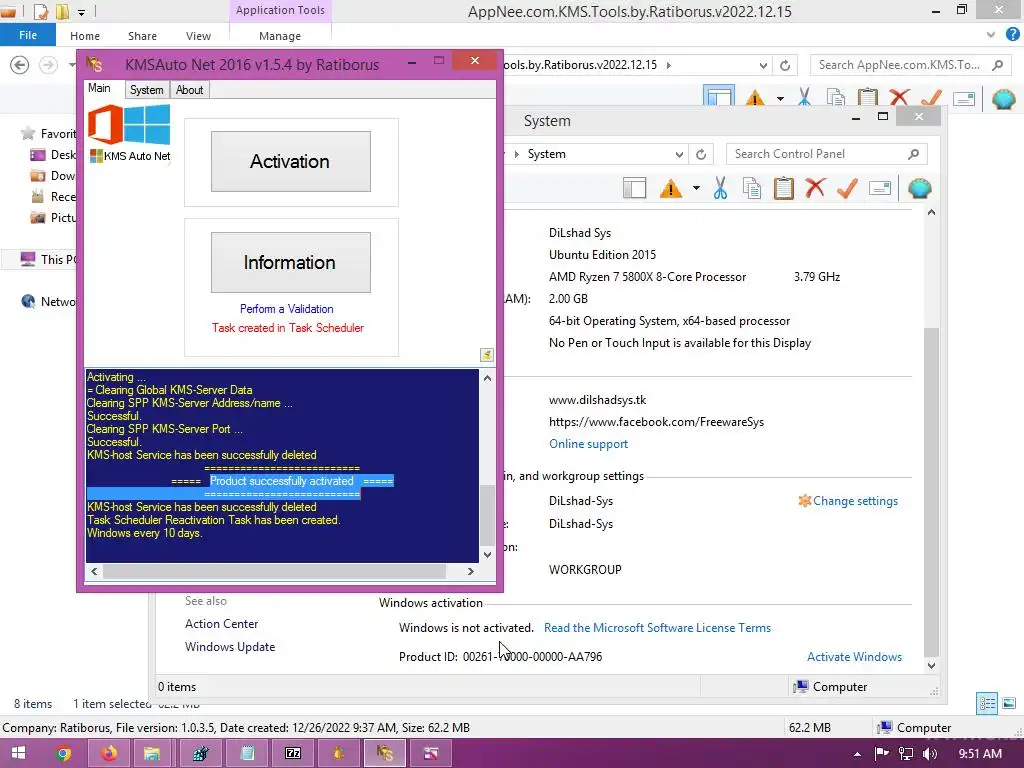Click the warning triangle icon in Explorer toolbar
The image size is (1024, 768).
(754, 98)
